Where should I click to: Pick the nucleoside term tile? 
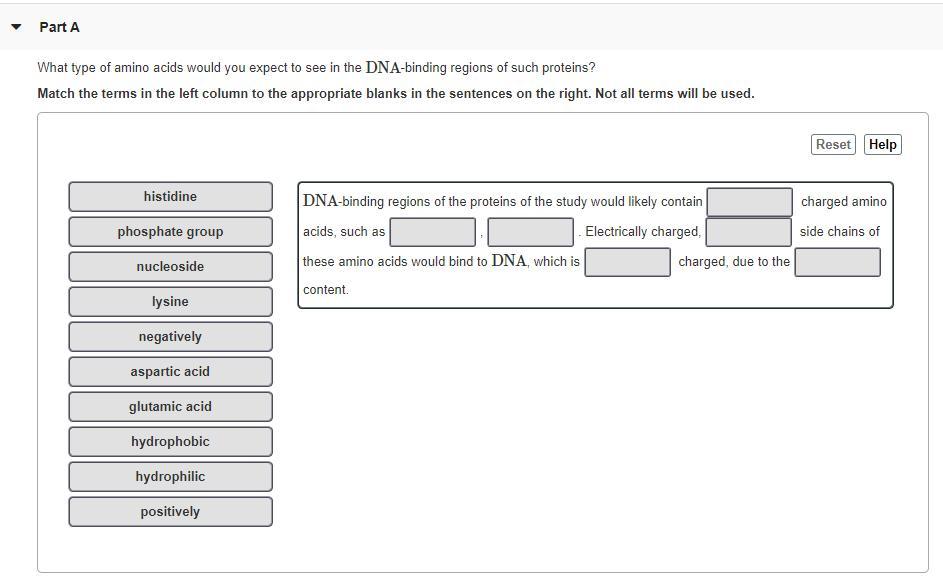pyautogui.click(x=170, y=267)
